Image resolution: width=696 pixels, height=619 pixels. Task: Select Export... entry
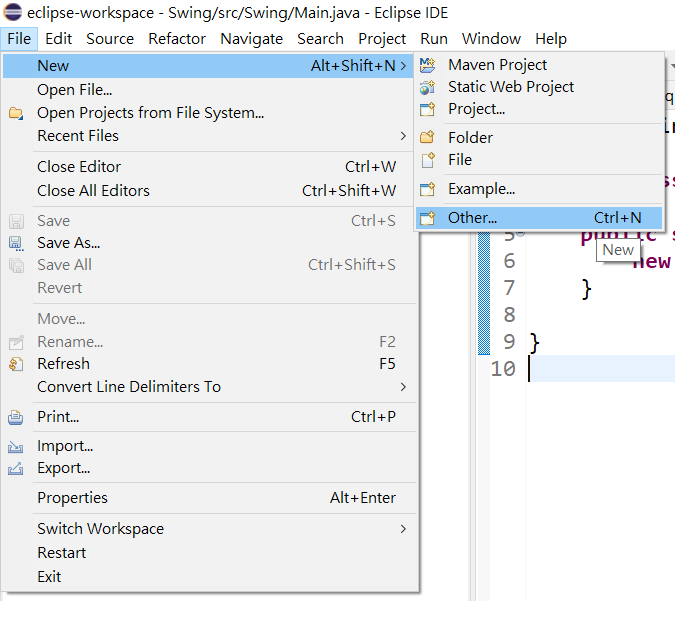[x=209, y=469]
